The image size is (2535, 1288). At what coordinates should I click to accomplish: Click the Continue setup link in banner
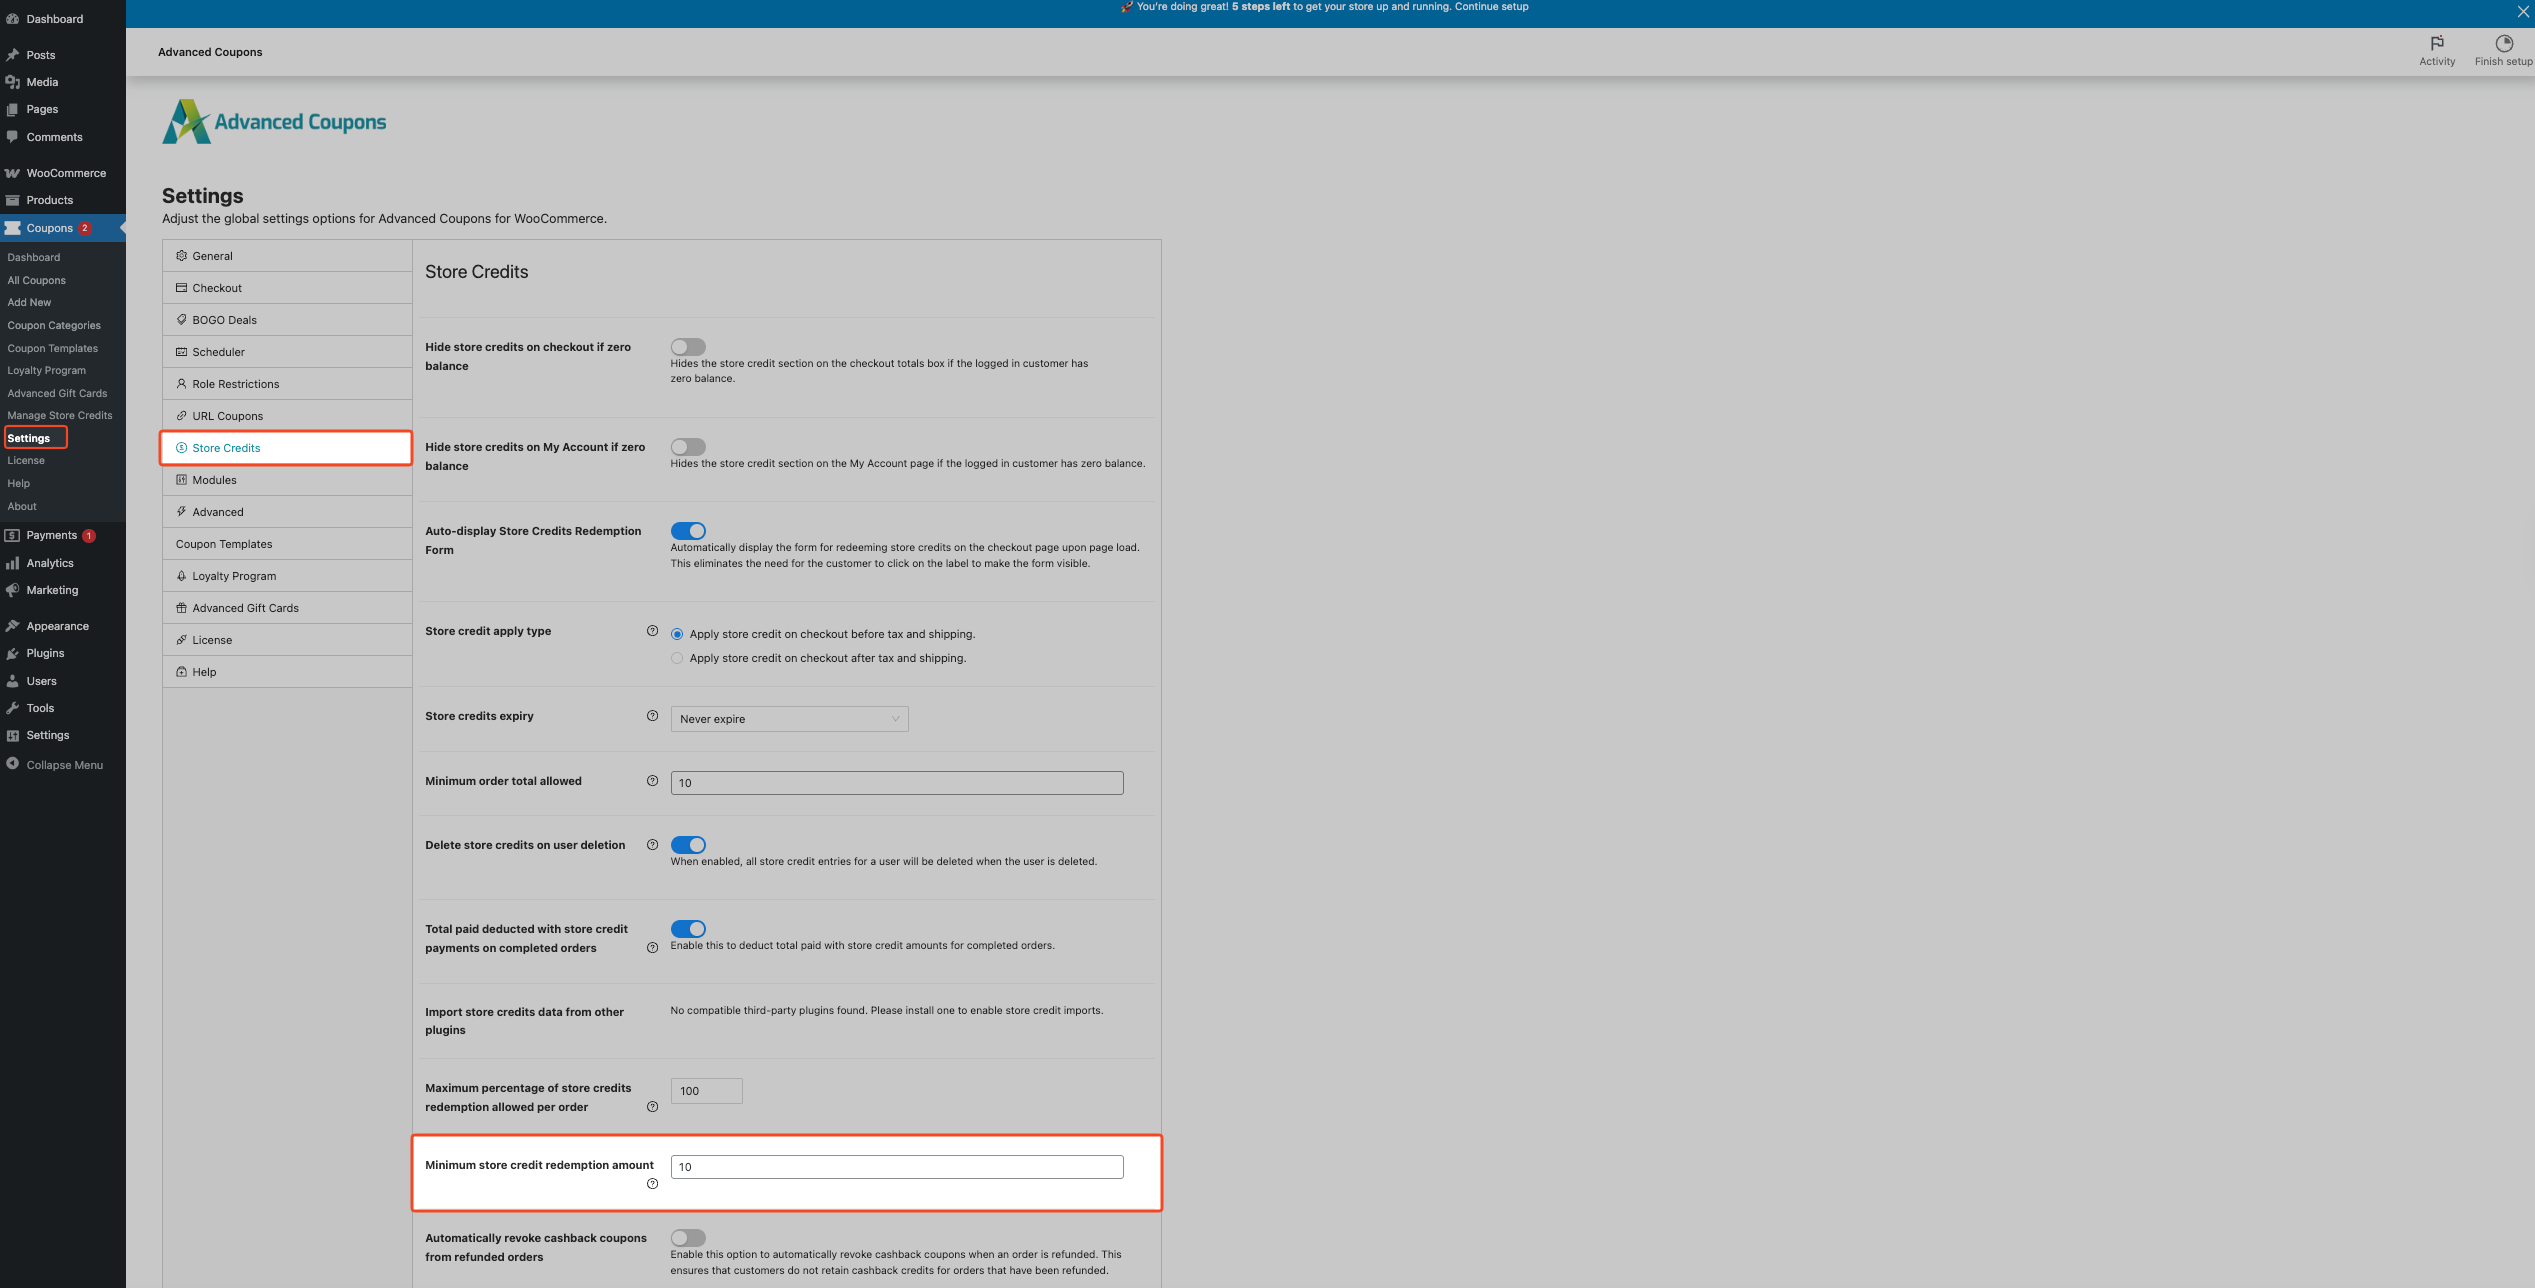1491,7
